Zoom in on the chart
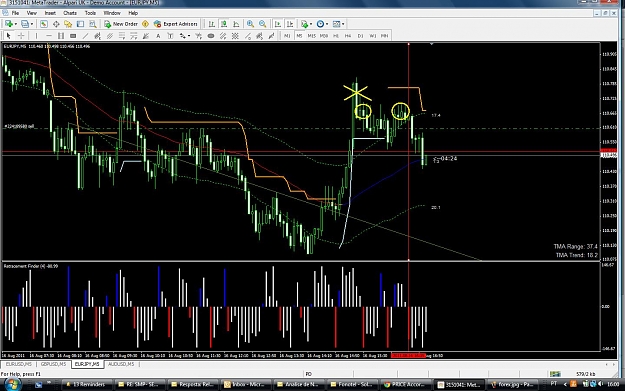 coord(250,24)
